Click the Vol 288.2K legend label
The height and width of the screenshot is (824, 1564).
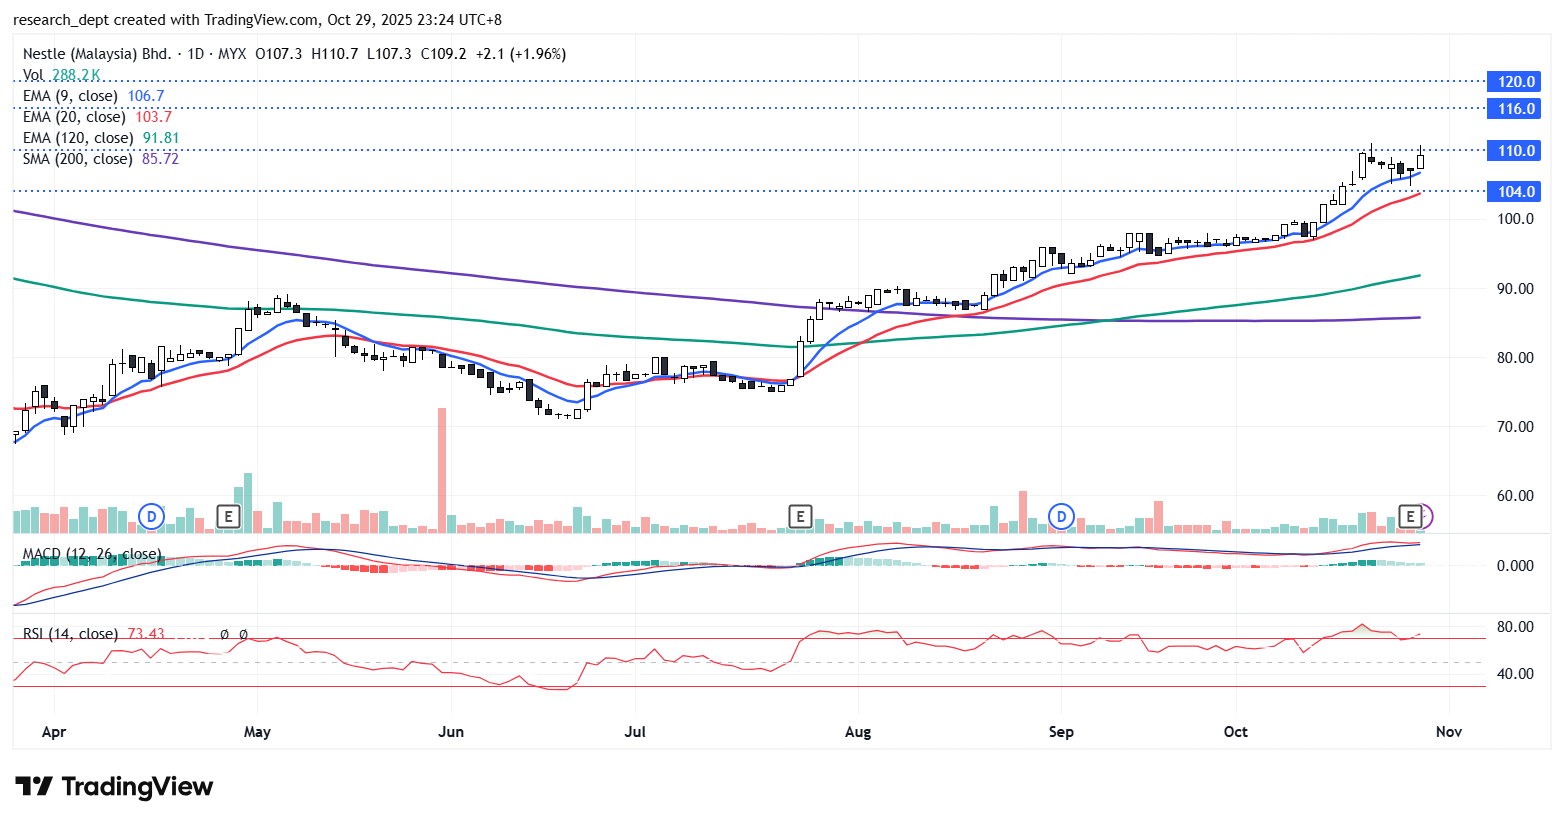(x=61, y=75)
